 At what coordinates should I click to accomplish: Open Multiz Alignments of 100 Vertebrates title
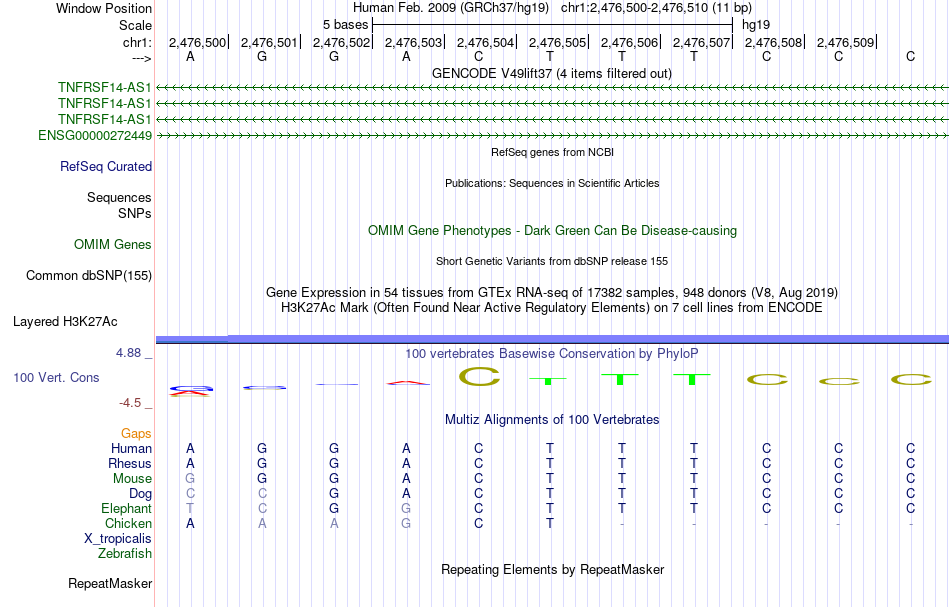552,420
